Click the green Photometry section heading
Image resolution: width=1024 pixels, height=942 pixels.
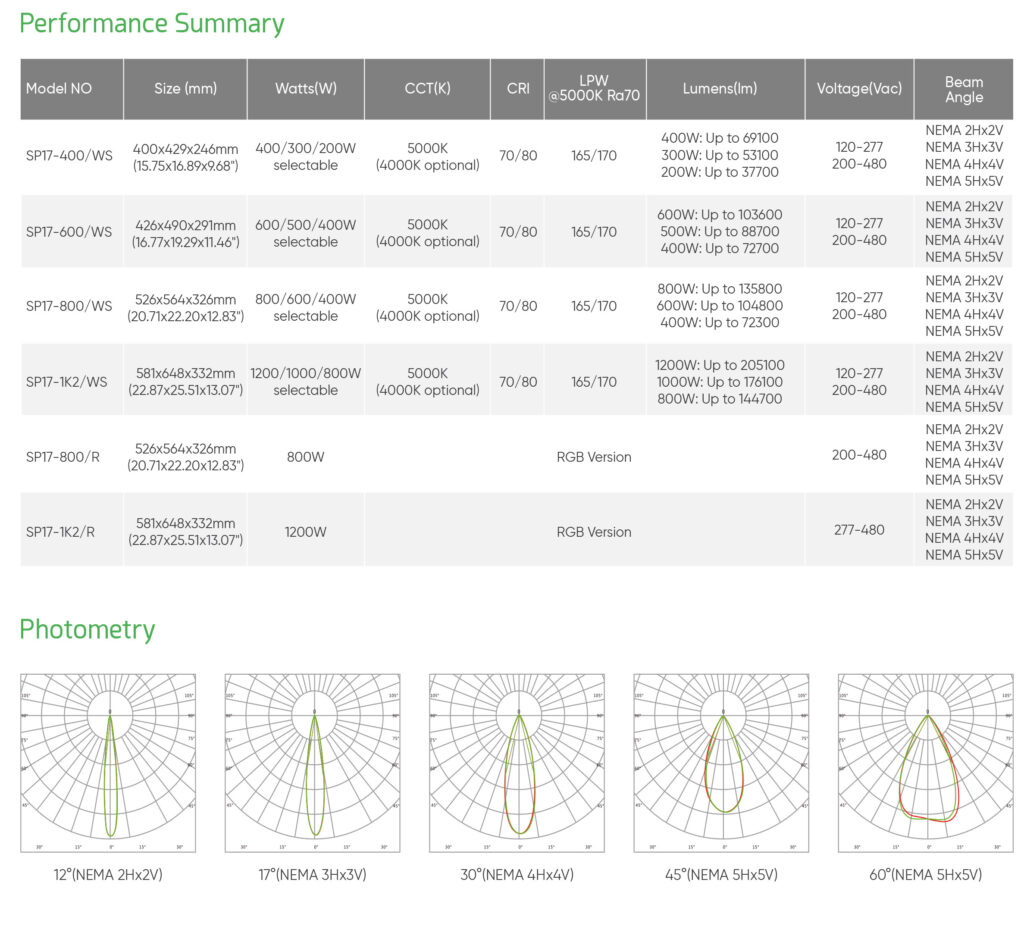click(x=87, y=629)
